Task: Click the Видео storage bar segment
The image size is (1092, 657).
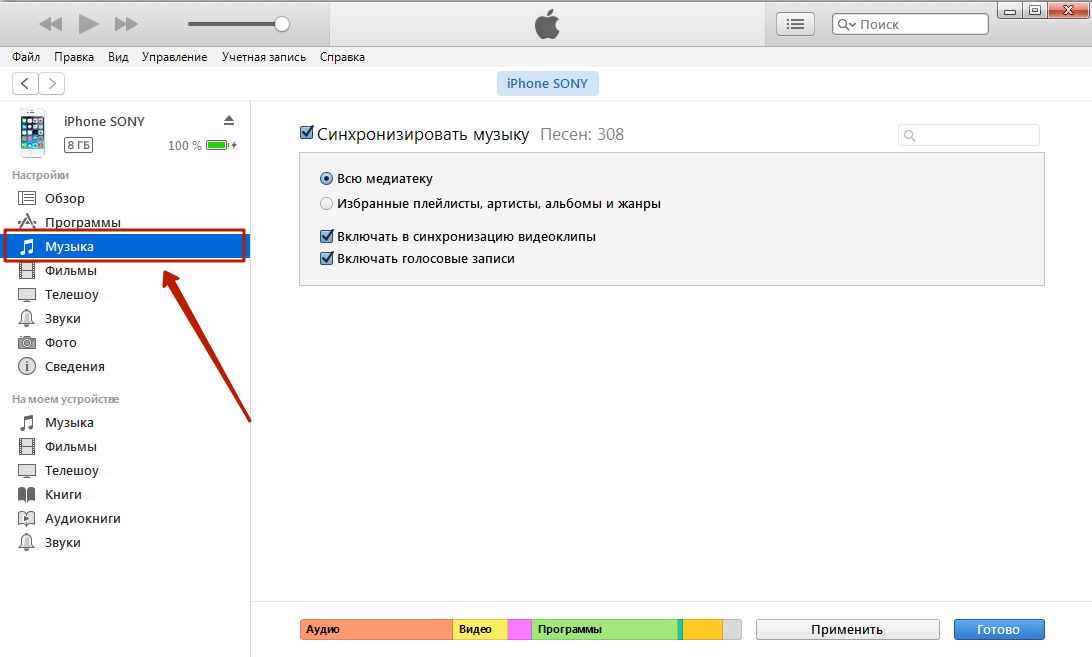Action: click(x=480, y=629)
